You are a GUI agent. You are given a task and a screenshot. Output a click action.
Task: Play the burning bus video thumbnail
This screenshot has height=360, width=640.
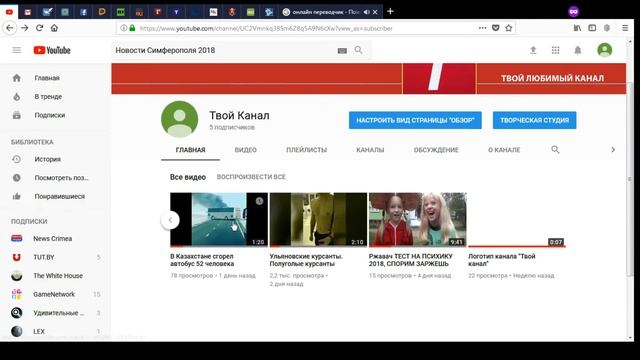pos(219,220)
